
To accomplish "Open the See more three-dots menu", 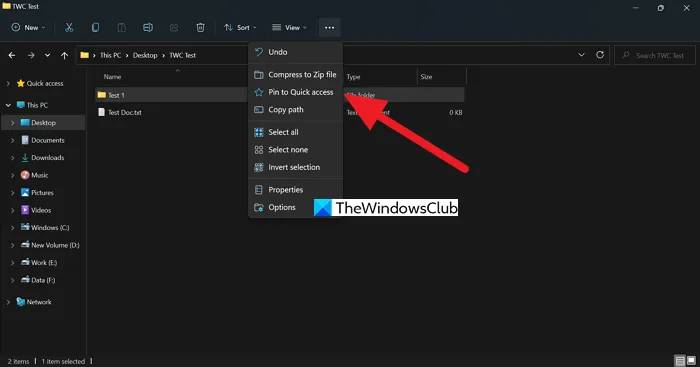I will click(329, 28).
